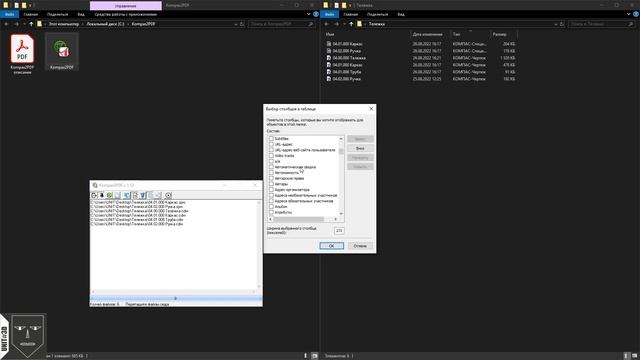
Task: Open Explorer help in the Kompas2PDF window
Action: click(x=316, y=14)
